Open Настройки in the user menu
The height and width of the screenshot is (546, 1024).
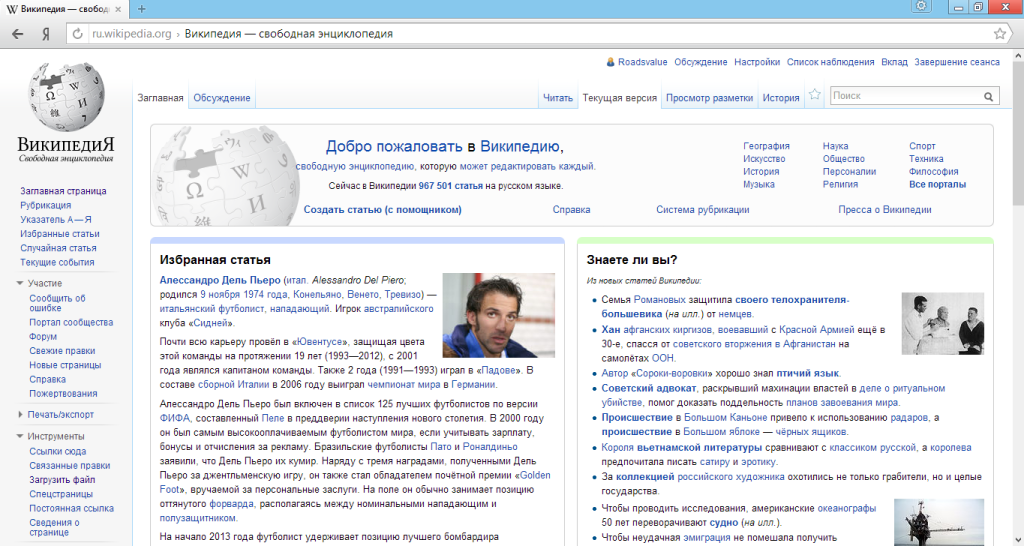point(757,62)
